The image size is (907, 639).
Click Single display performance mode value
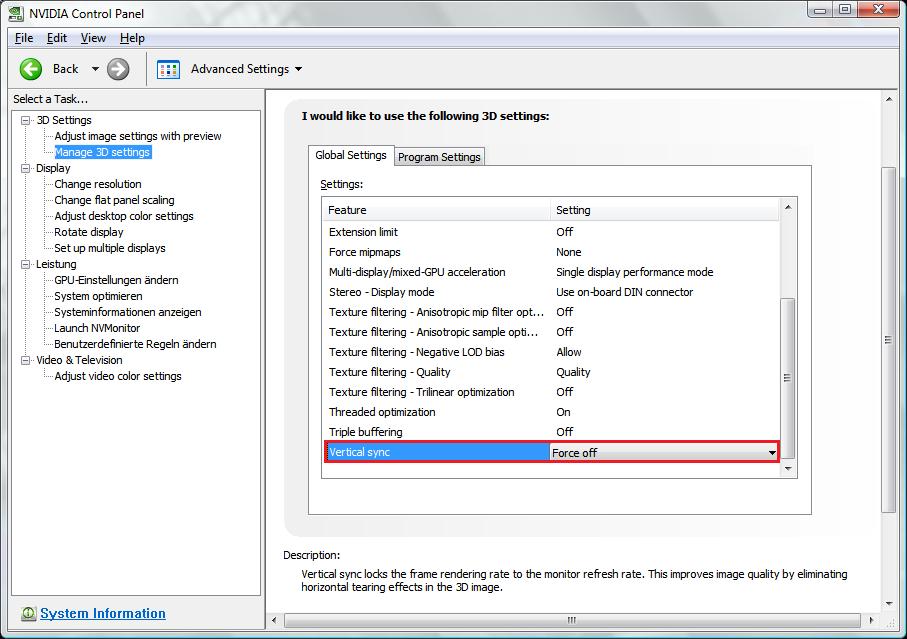635,272
